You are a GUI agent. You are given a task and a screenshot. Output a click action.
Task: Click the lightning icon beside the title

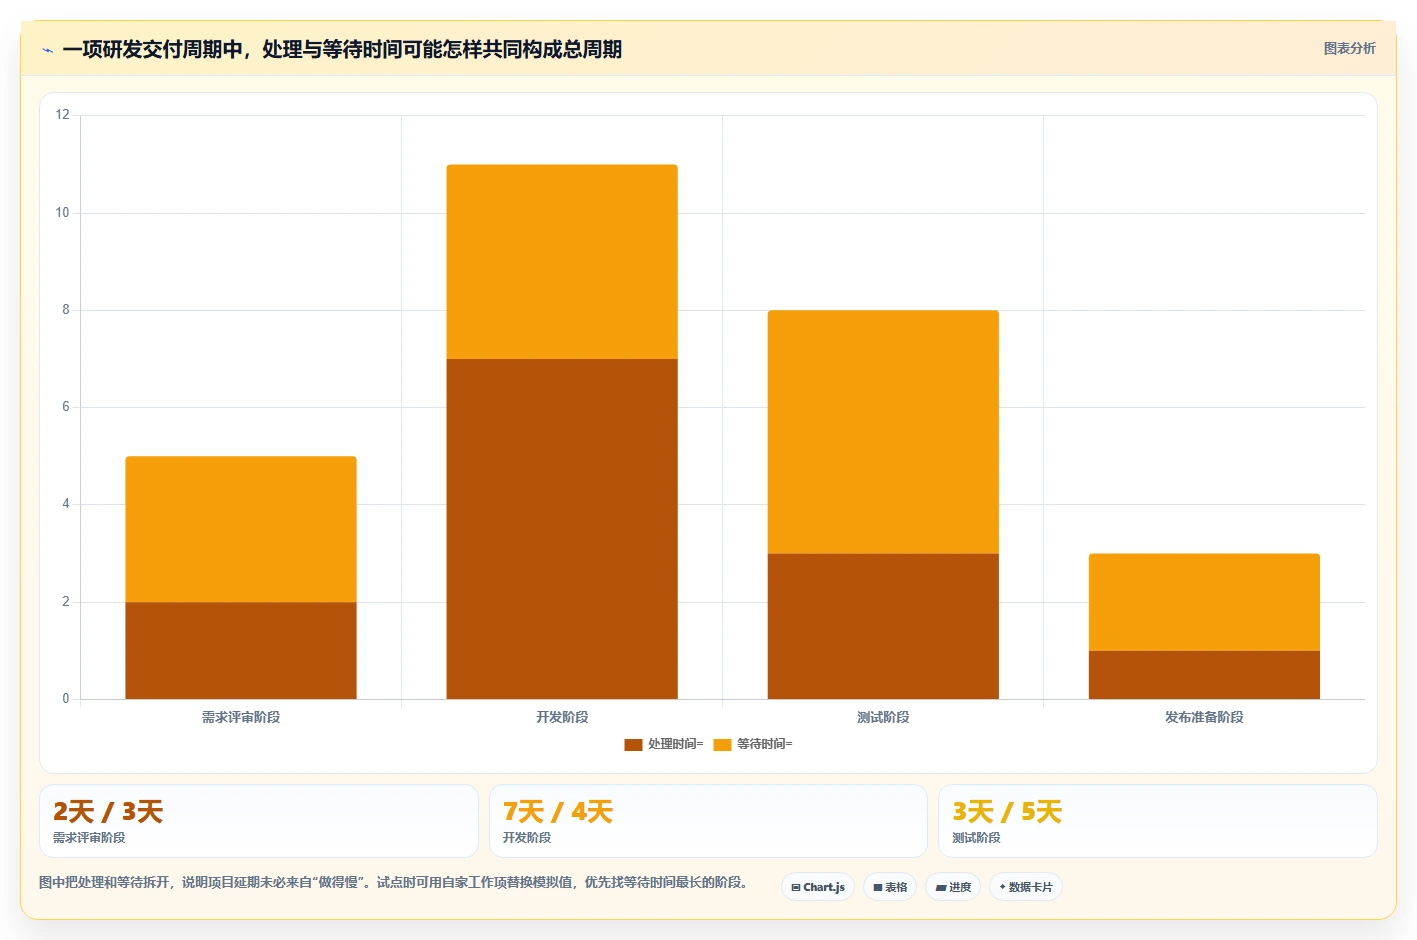click(x=47, y=50)
